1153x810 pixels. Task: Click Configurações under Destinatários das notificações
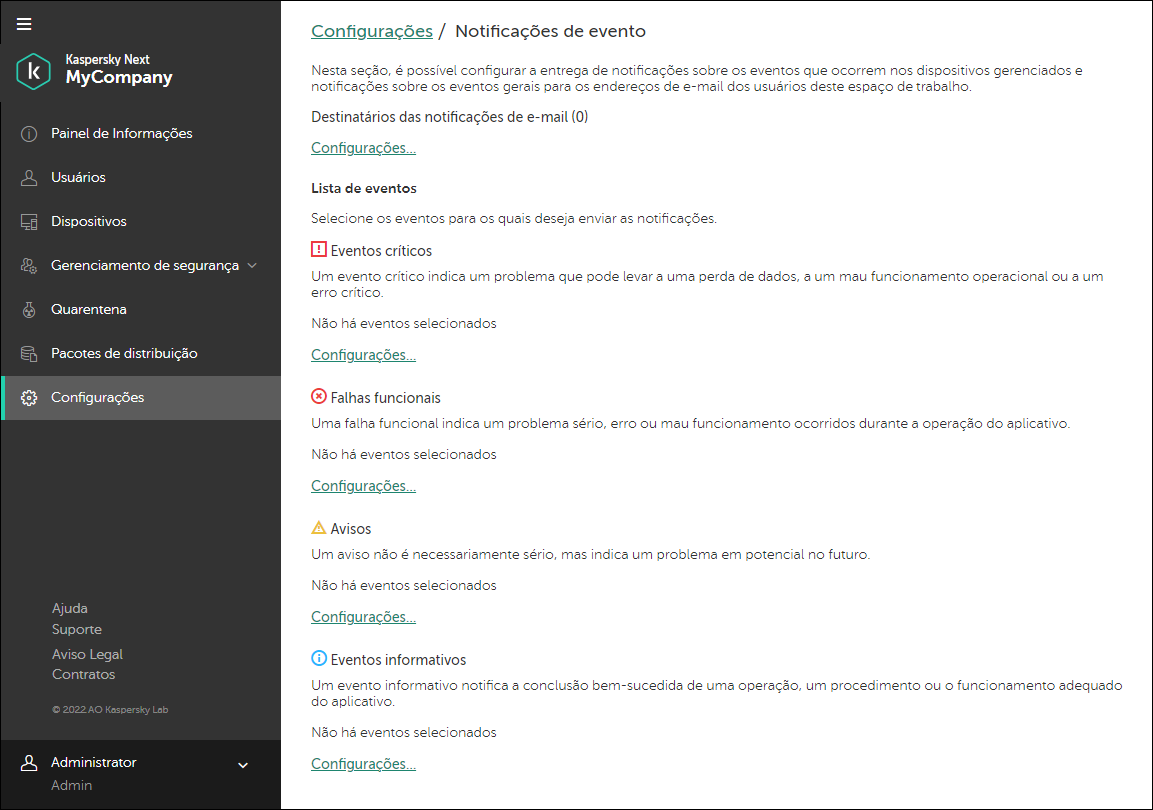pos(363,147)
